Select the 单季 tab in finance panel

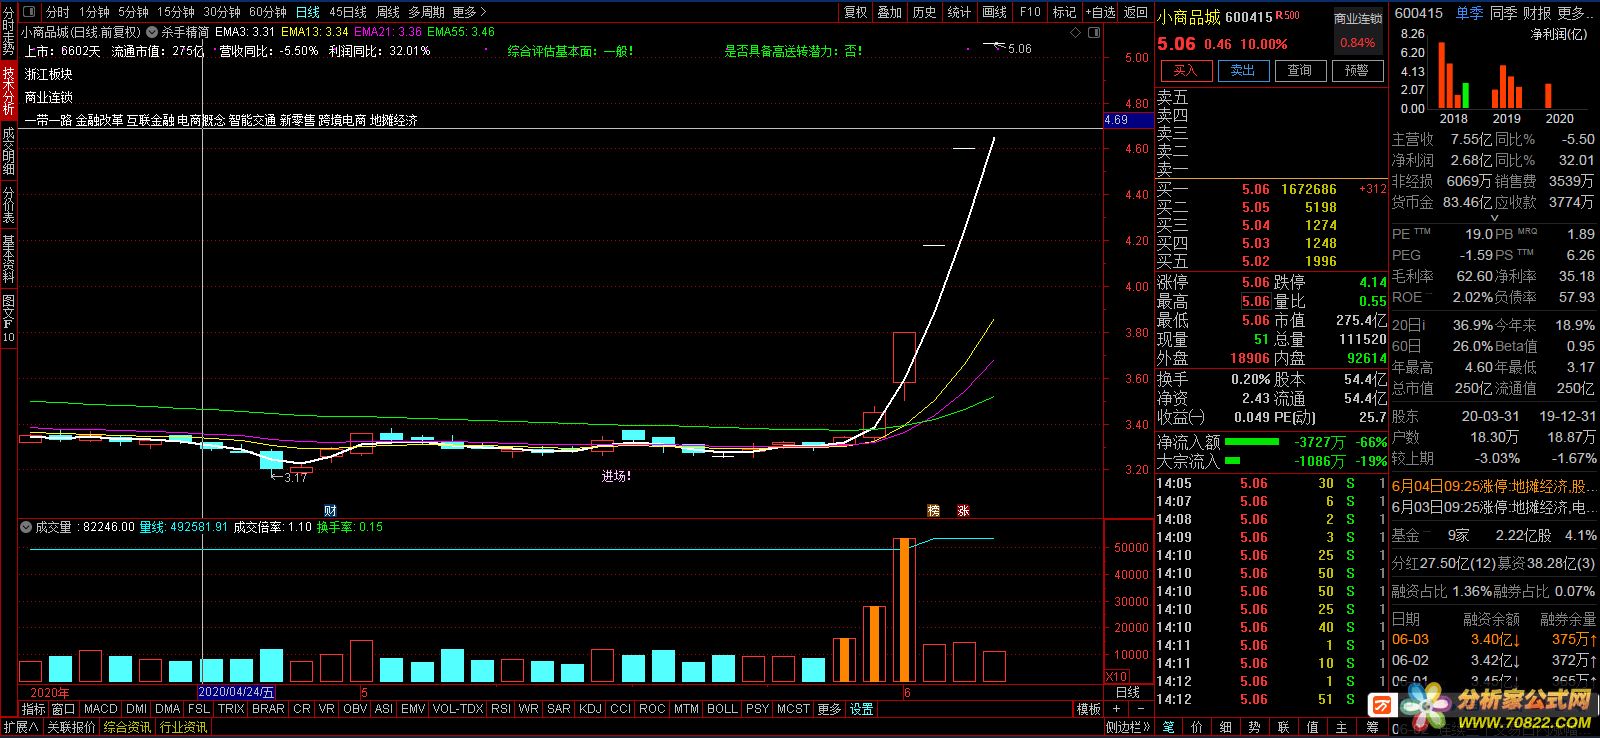1469,13
